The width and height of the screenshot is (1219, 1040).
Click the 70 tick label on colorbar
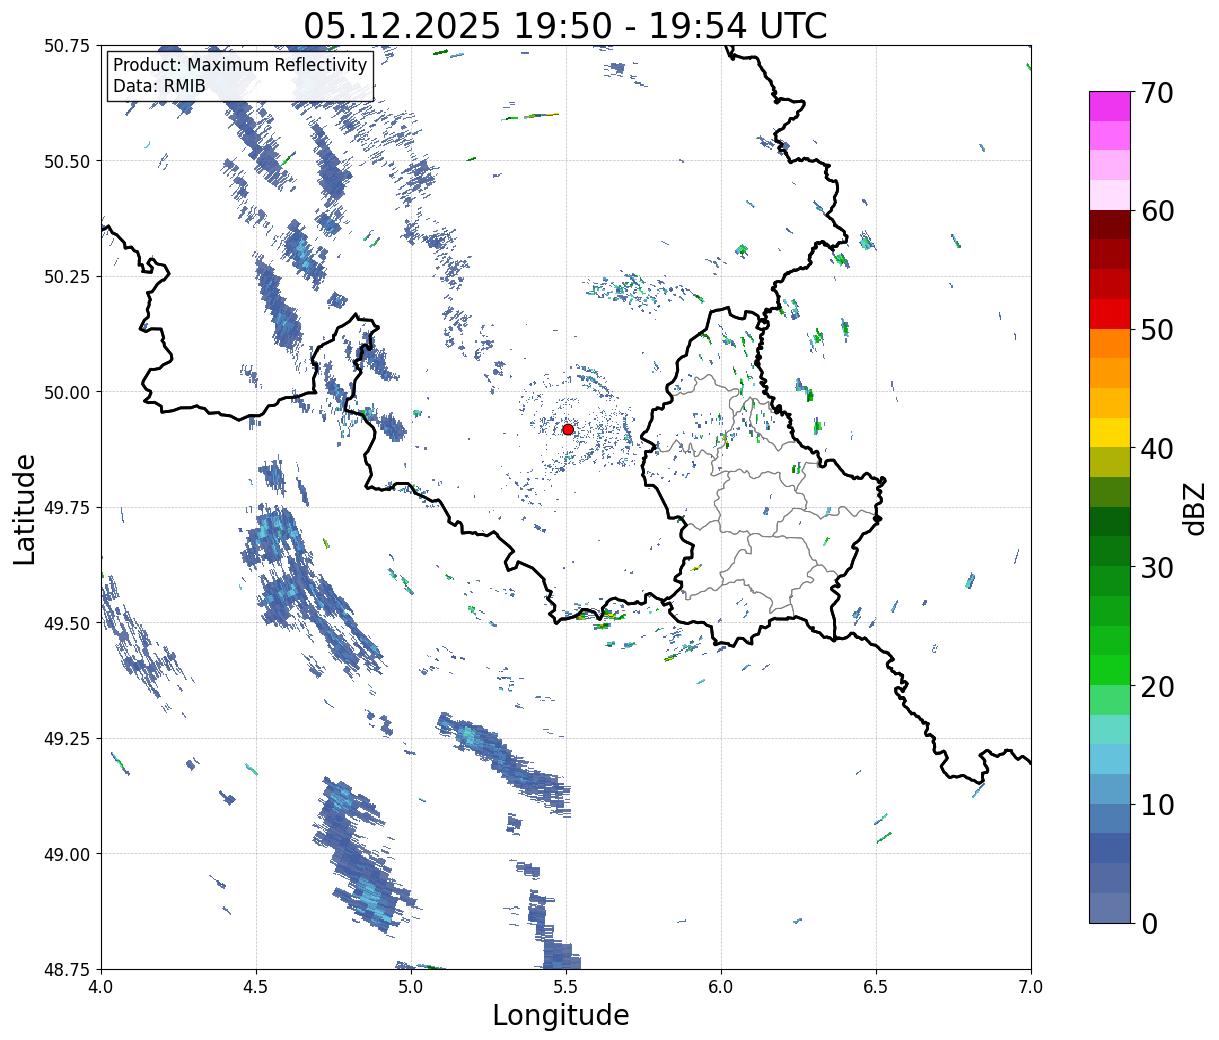pyautogui.click(x=1156, y=93)
